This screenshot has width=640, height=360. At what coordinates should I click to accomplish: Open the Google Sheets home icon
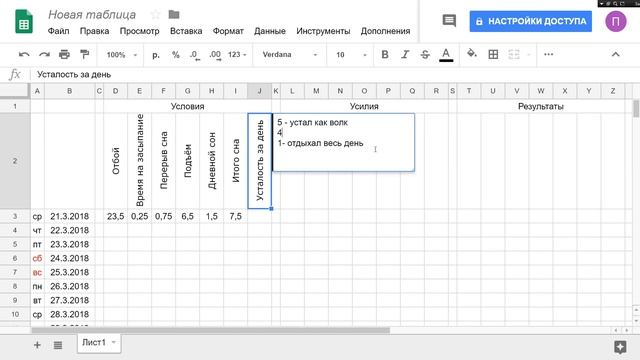pyautogui.click(x=24, y=21)
